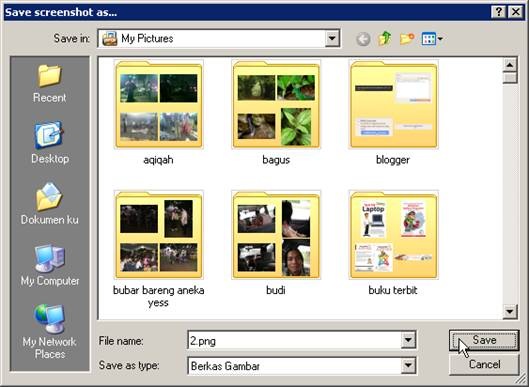
Task: Expand the Save as type dropdown arrow
Action: [x=408, y=366]
